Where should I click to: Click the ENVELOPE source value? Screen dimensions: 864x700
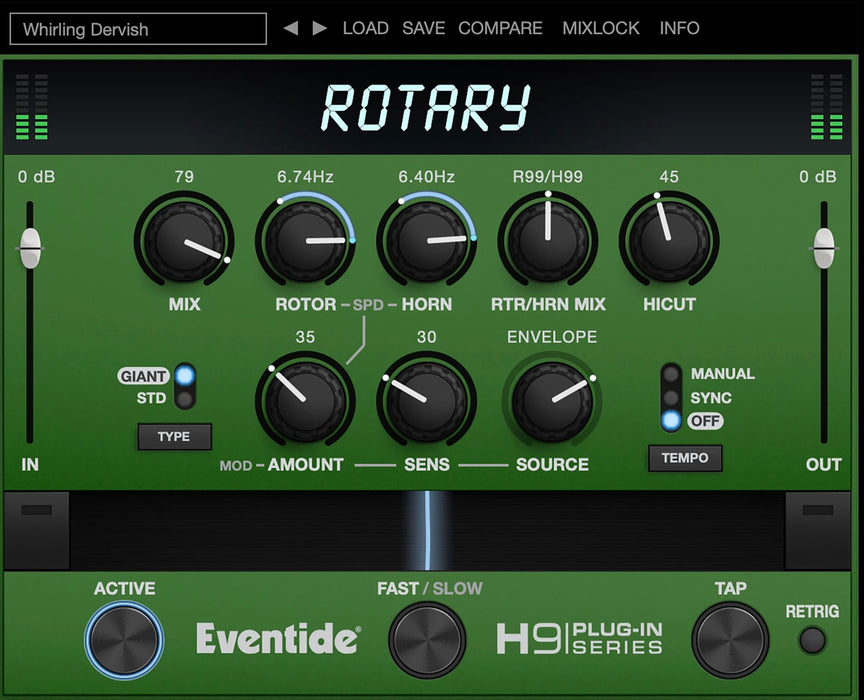pos(552,337)
